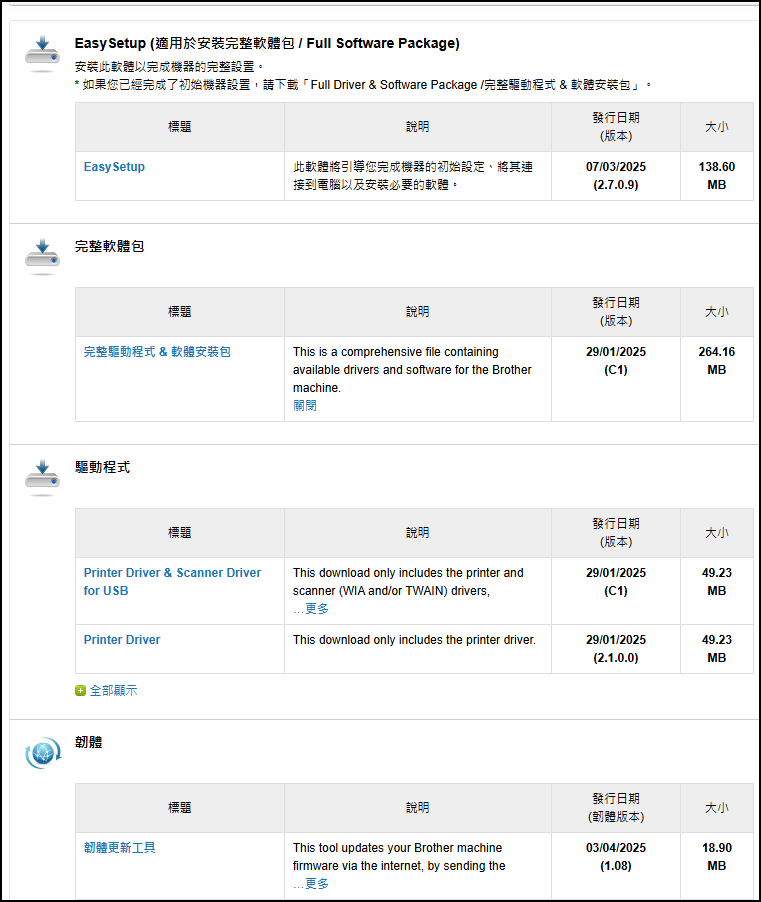Click the EasySetup section heading text
761x902 pixels.
pos(267,43)
